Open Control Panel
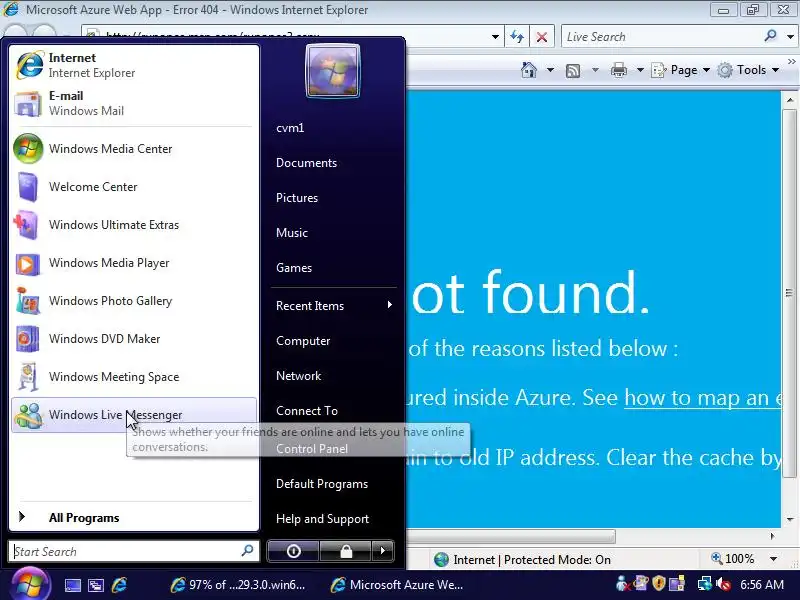This screenshot has height=600, width=800. click(x=312, y=449)
